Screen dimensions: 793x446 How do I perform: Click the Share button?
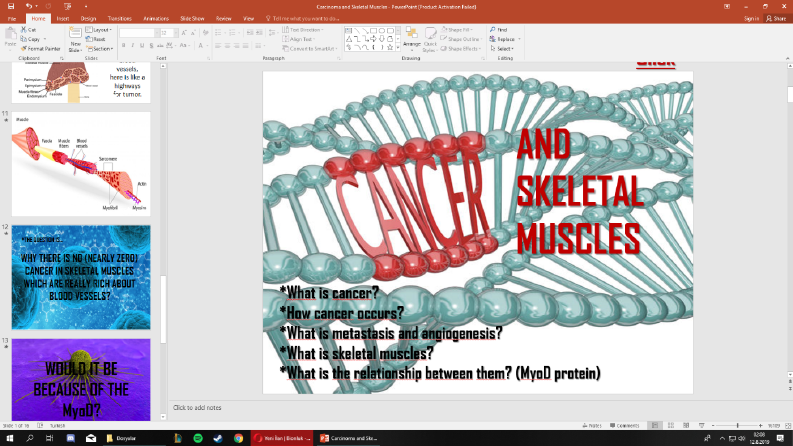[776, 18]
